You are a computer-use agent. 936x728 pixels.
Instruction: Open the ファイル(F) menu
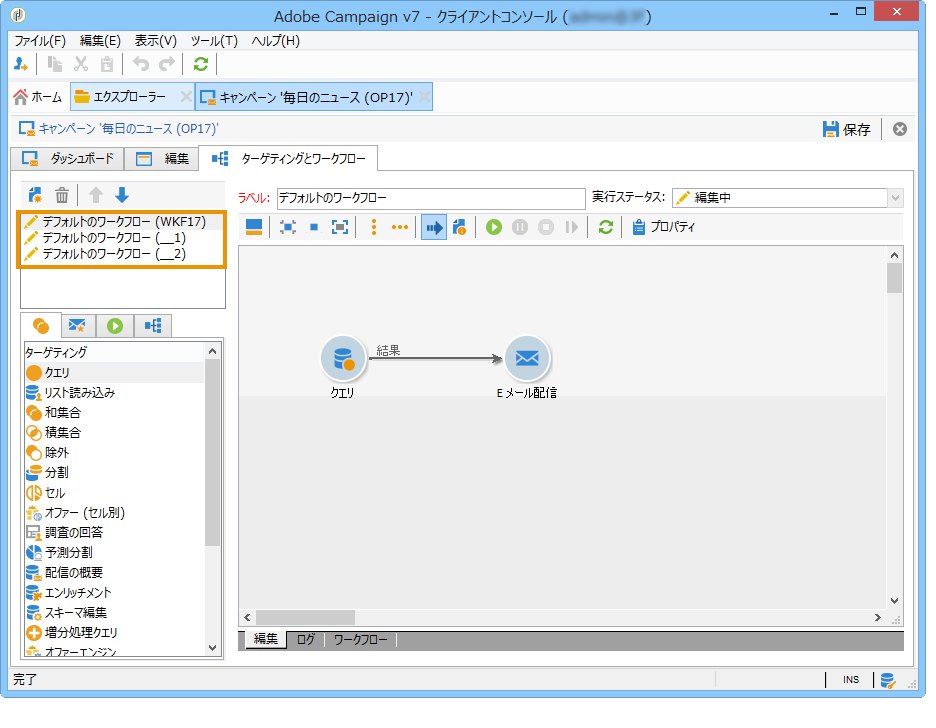[40, 41]
